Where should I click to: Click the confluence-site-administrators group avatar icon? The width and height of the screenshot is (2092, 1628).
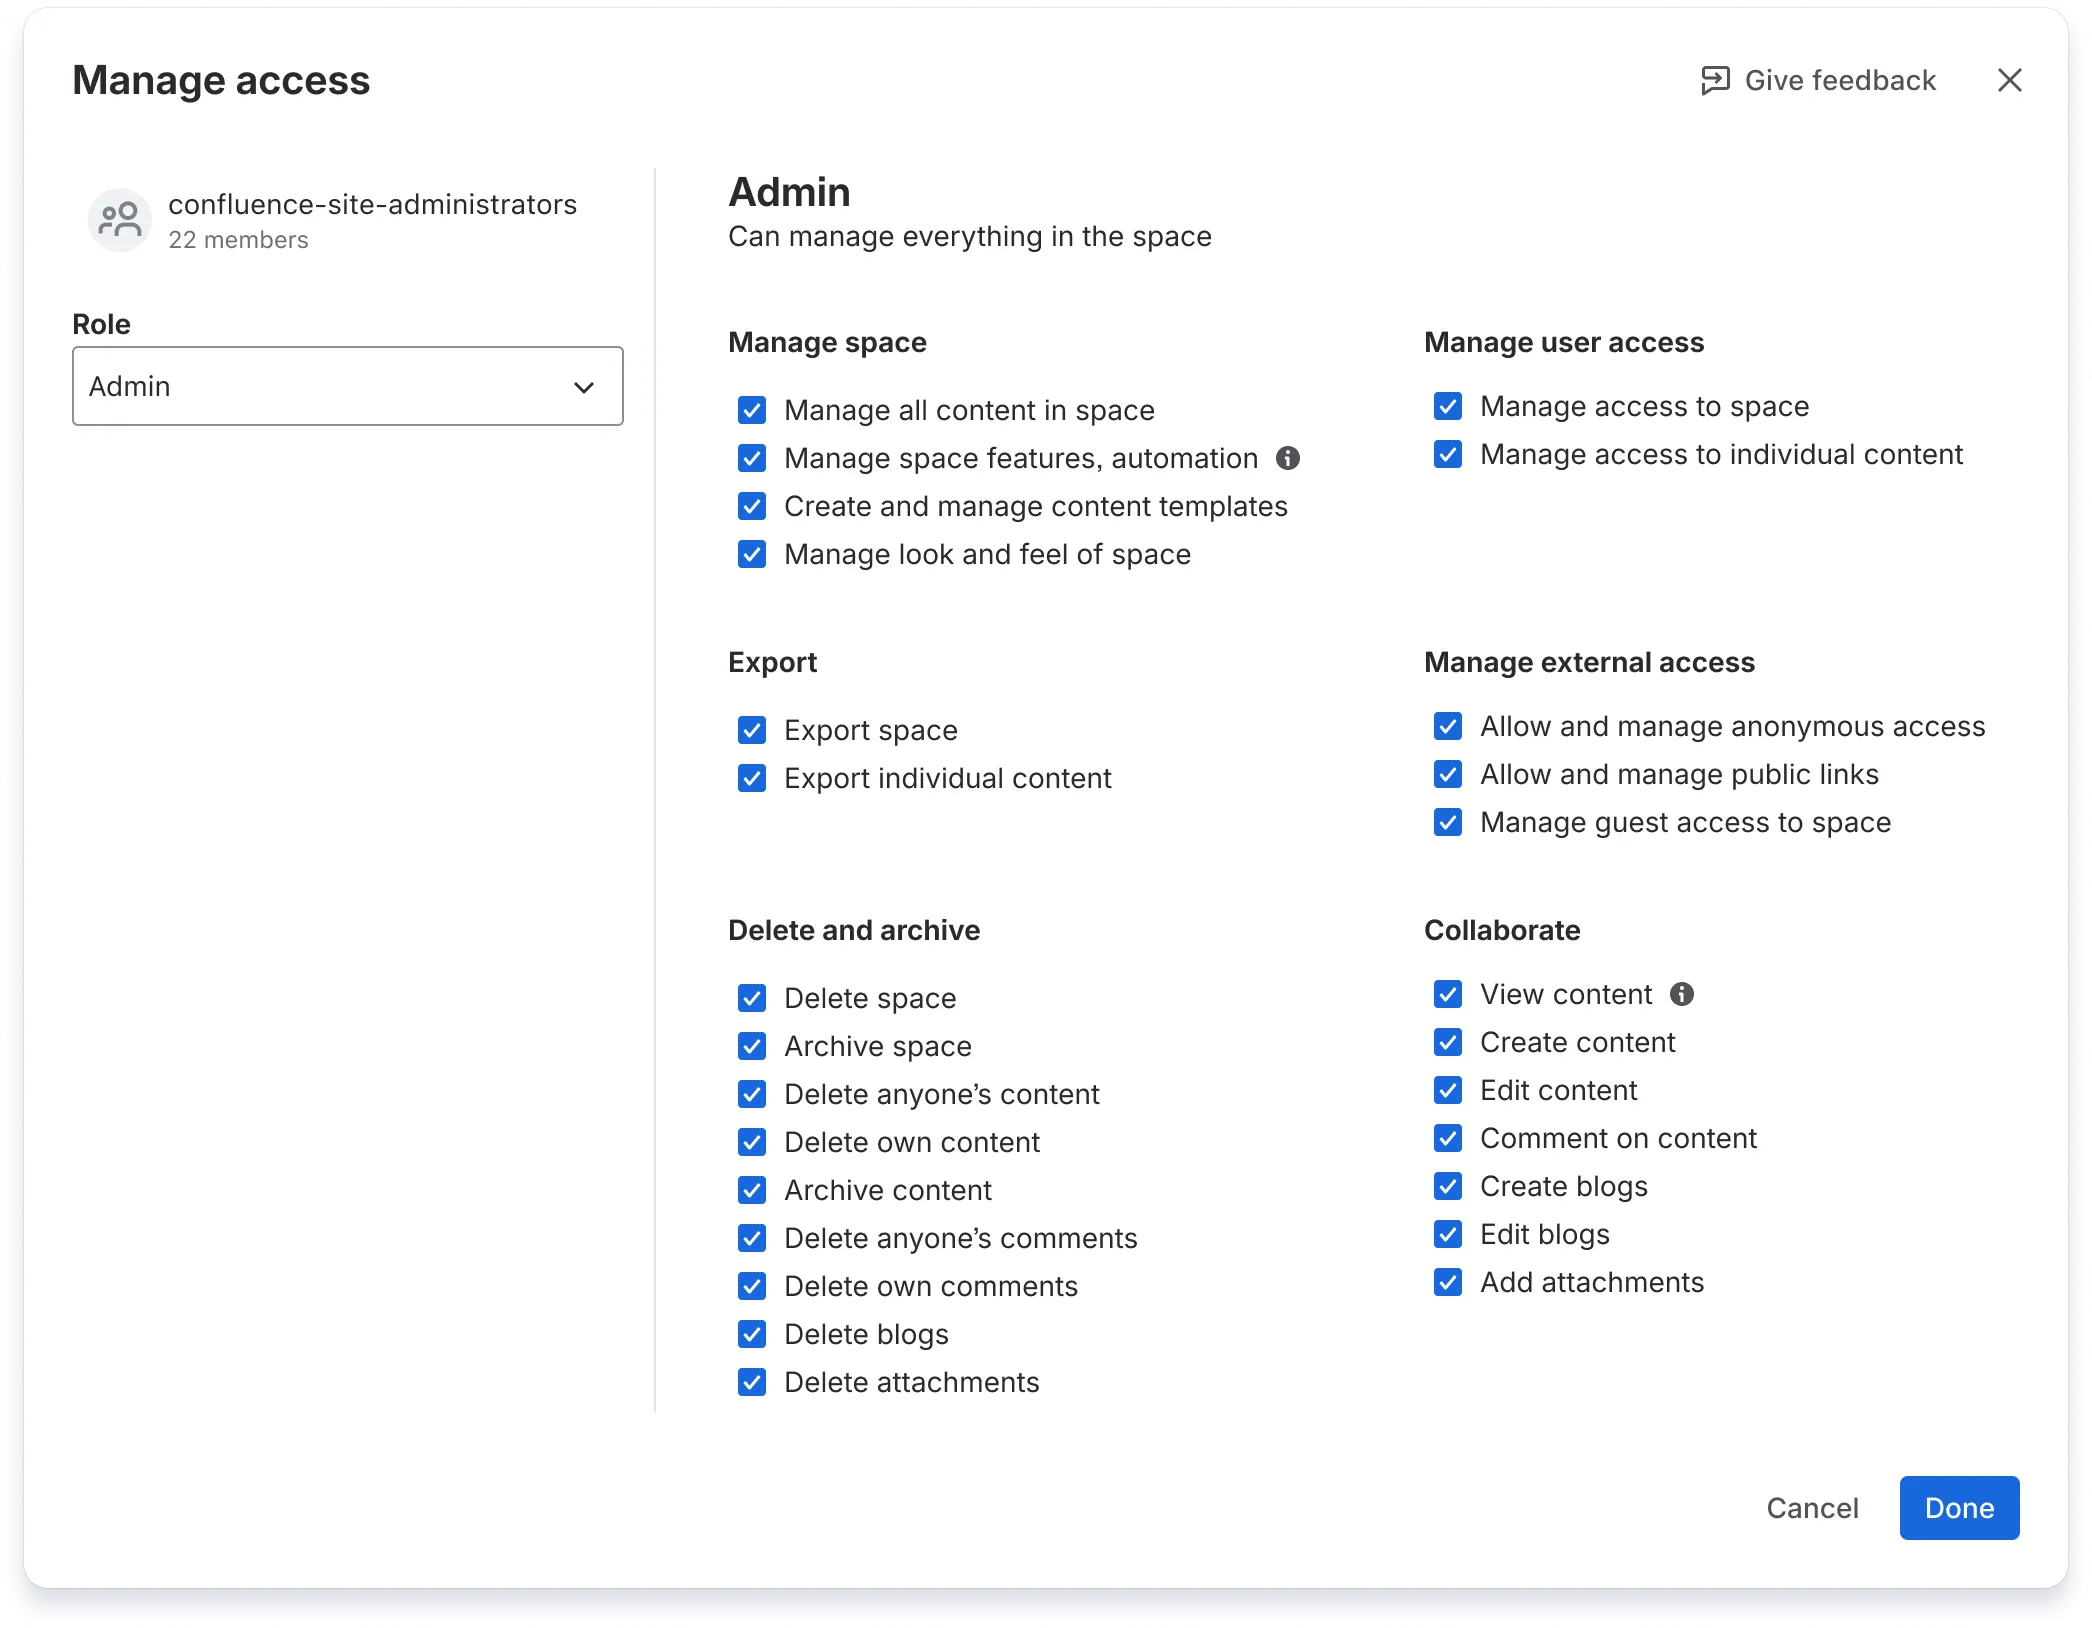pos(120,220)
